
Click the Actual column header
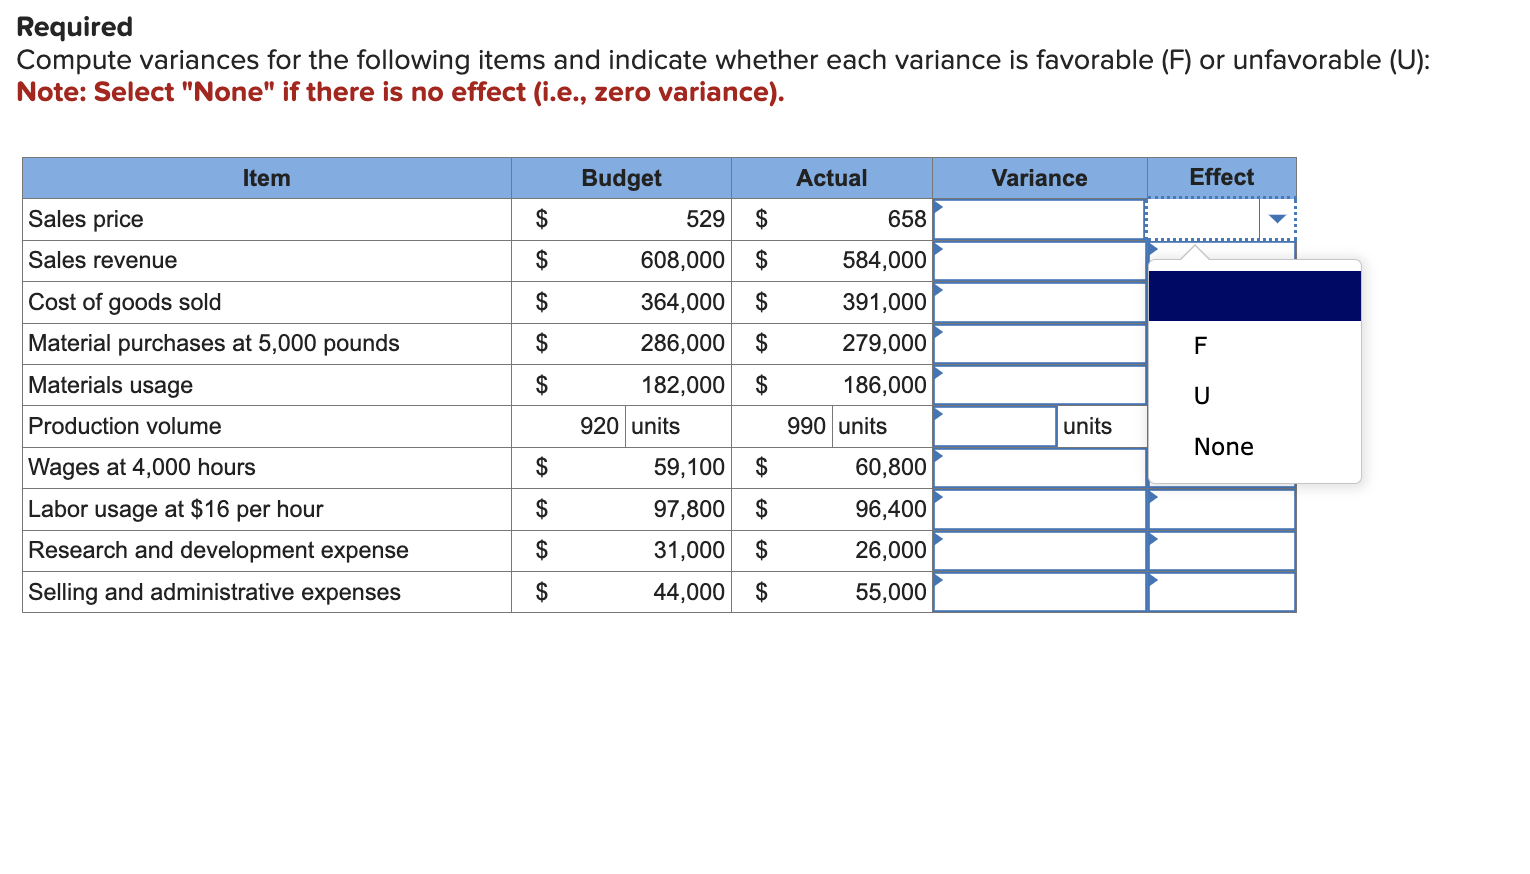832,178
